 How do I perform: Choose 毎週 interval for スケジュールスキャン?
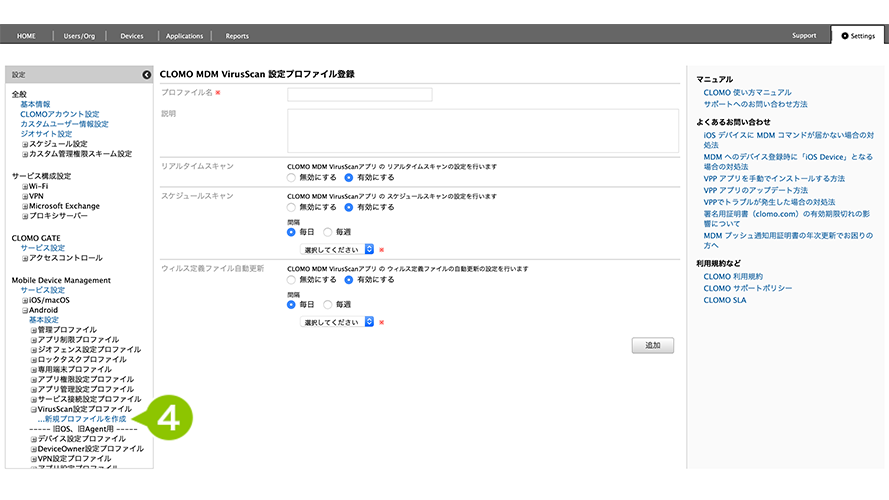pos(328,232)
